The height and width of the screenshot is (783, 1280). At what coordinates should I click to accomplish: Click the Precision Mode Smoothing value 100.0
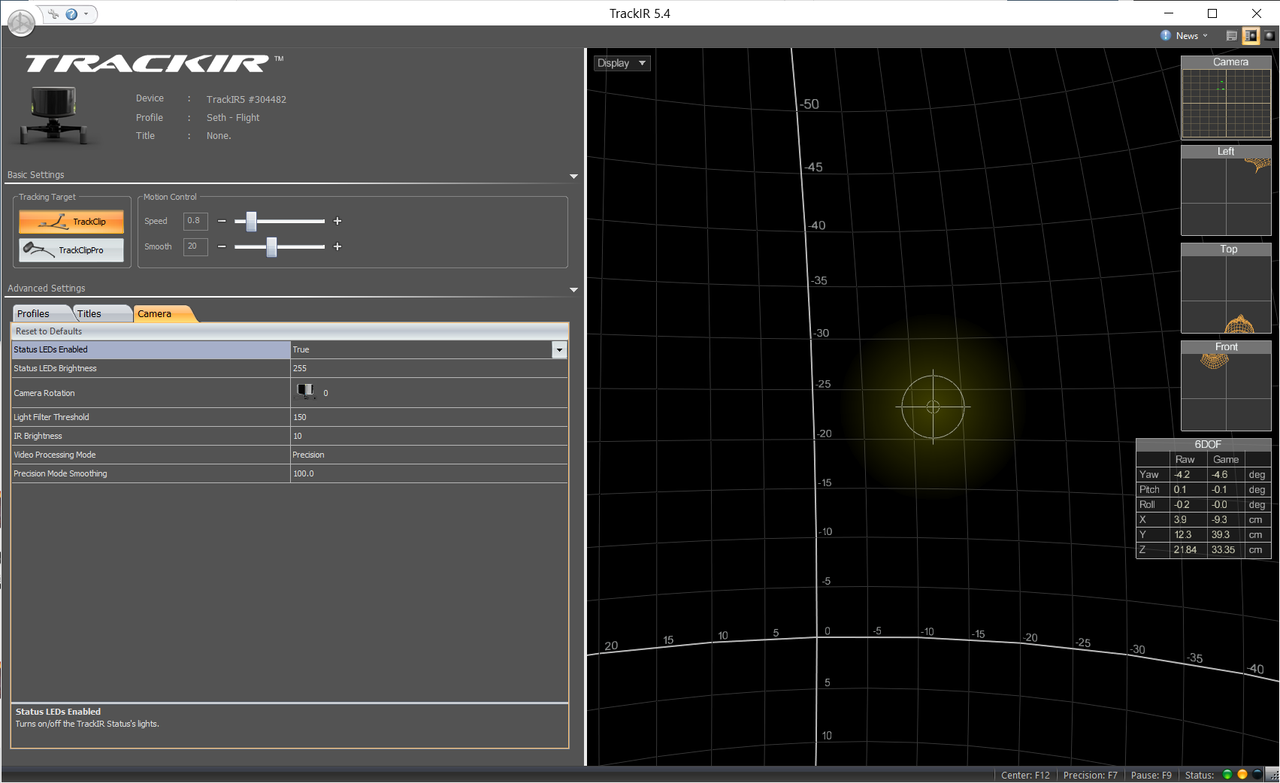[x=429, y=474]
